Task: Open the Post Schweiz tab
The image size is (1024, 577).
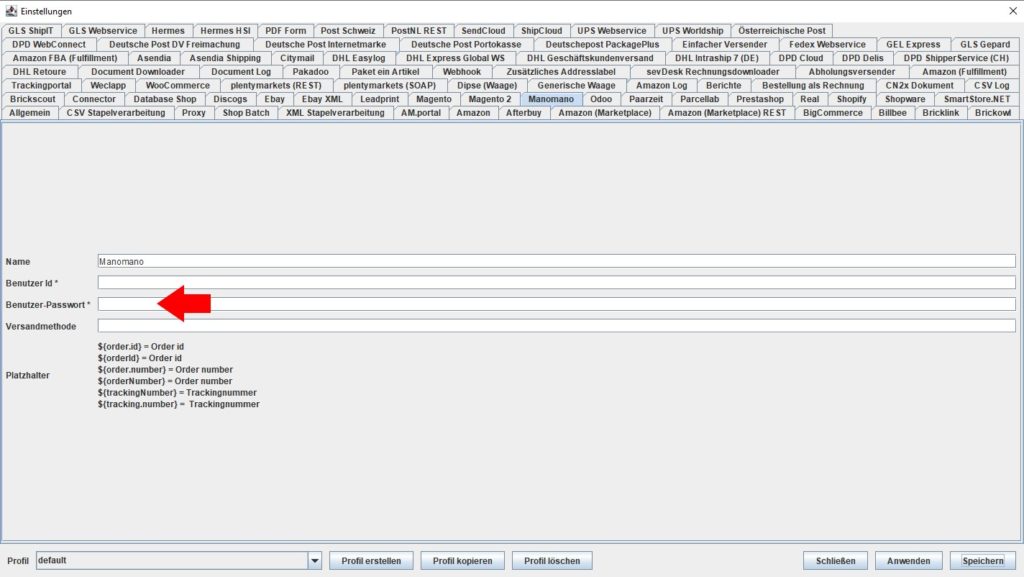Action: (x=348, y=31)
